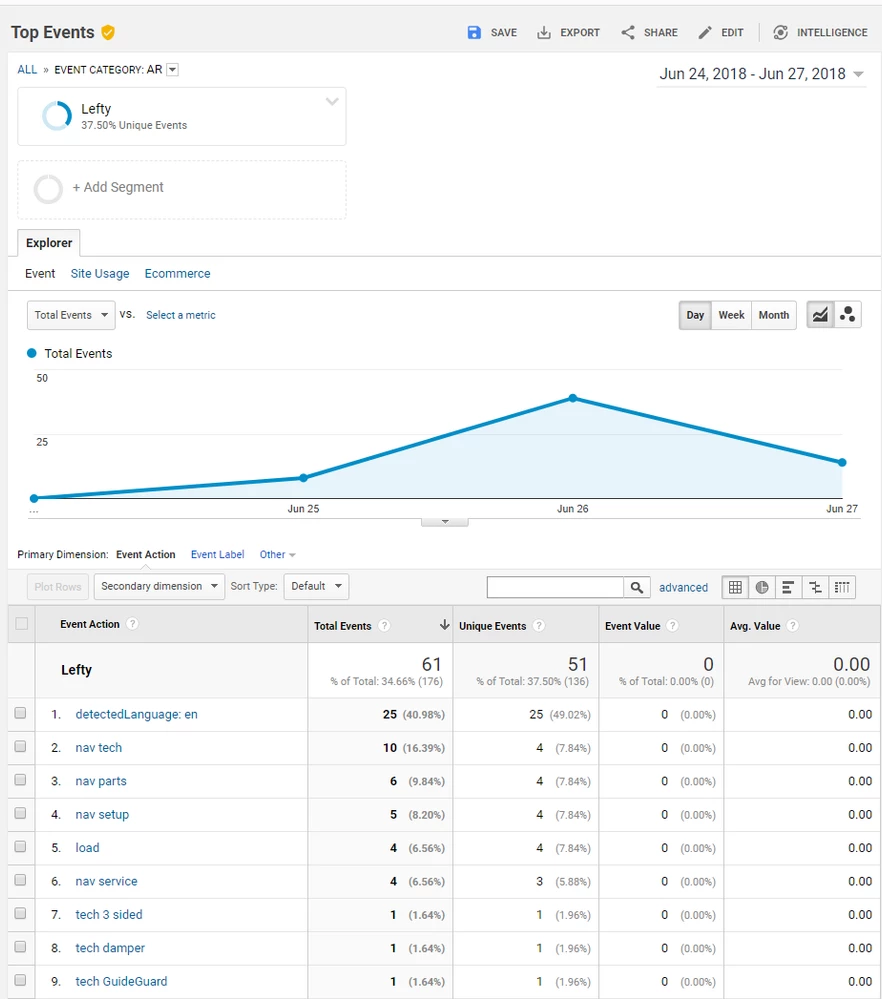
Task: Open the Secondary dimension dropdown
Action: (159, 586)
